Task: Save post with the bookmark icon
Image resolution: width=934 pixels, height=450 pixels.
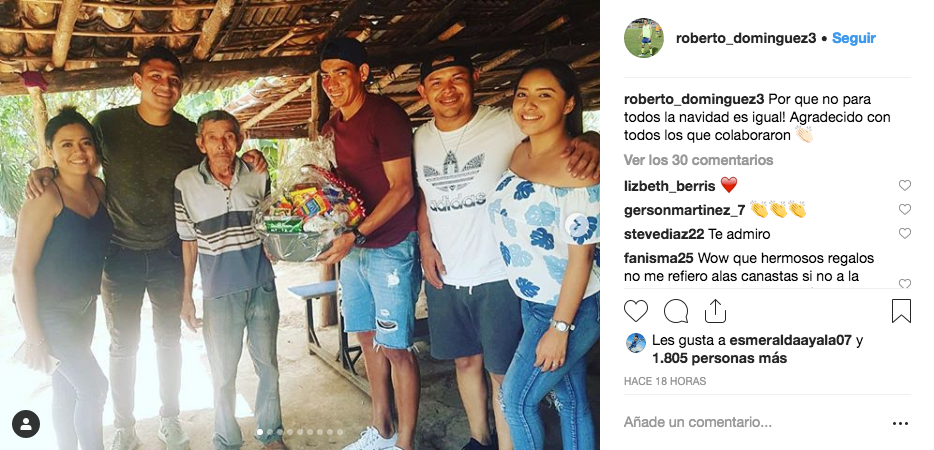Action: (901, 311)
